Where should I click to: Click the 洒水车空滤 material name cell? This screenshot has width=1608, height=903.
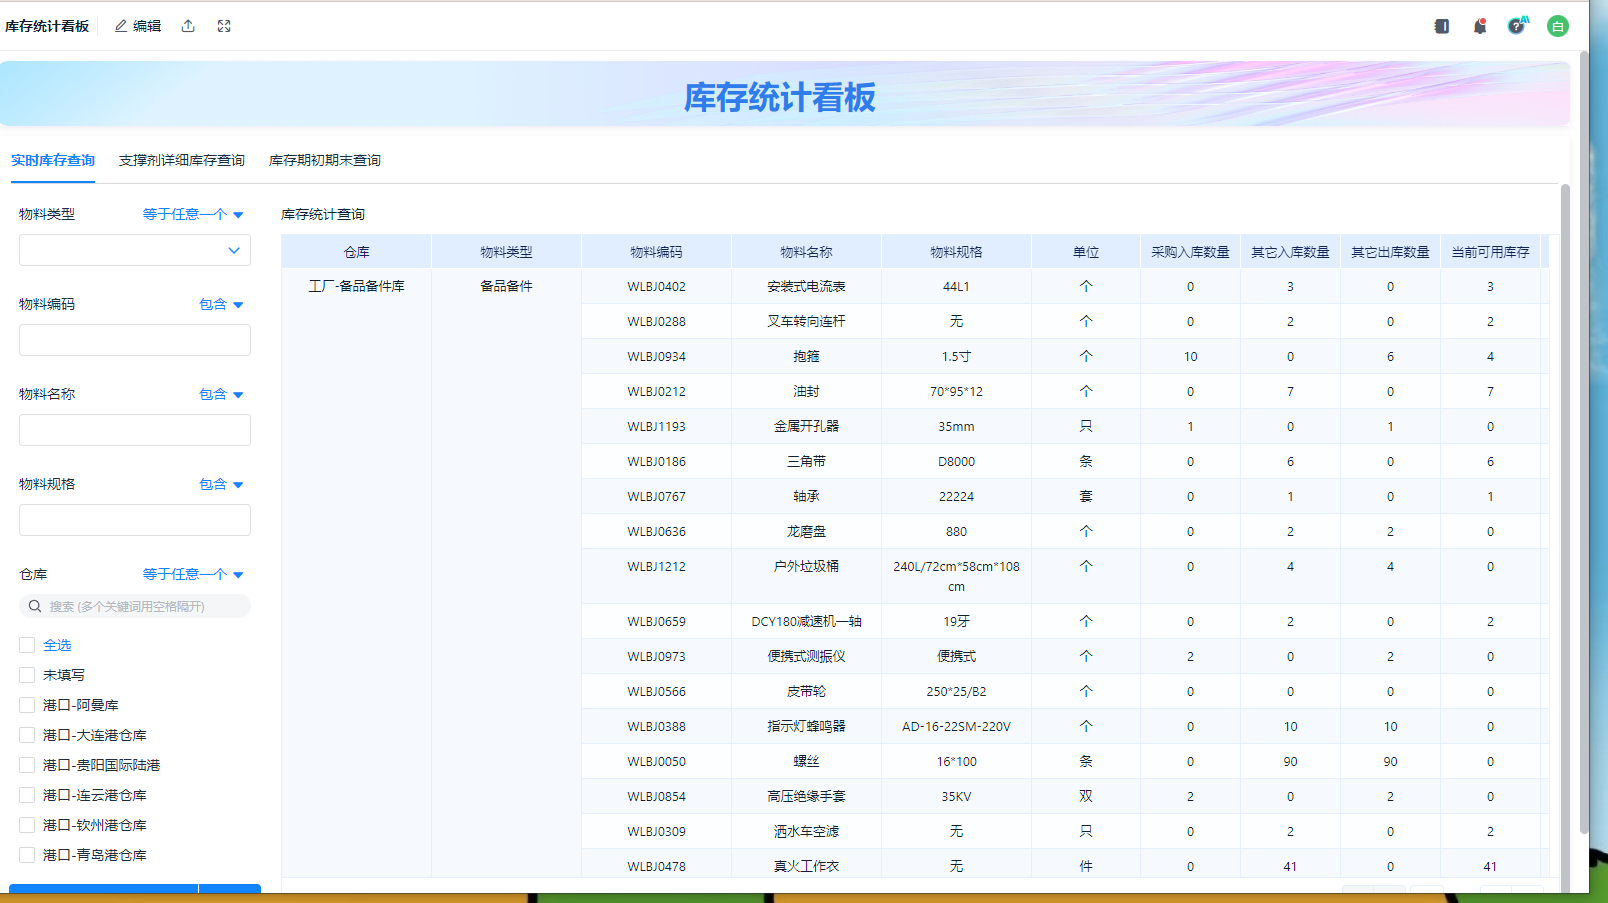pos(807,831)
